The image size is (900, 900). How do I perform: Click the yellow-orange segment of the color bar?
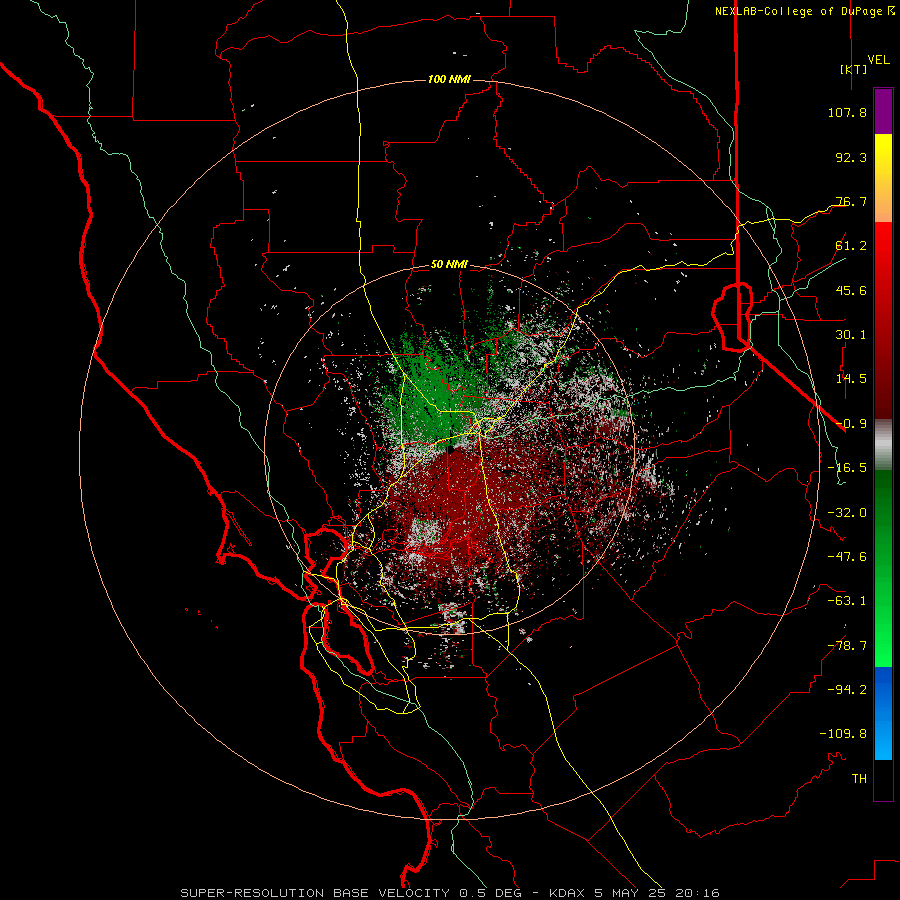click(x=883, y=178)
